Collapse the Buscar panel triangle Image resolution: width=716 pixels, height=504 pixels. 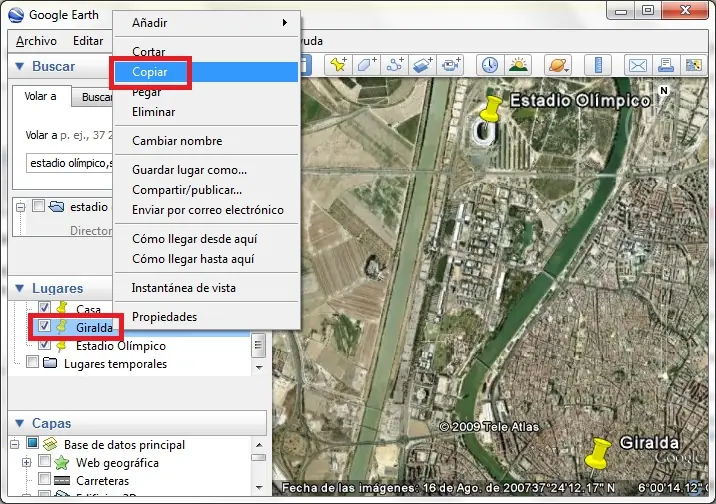click(19, 66)
